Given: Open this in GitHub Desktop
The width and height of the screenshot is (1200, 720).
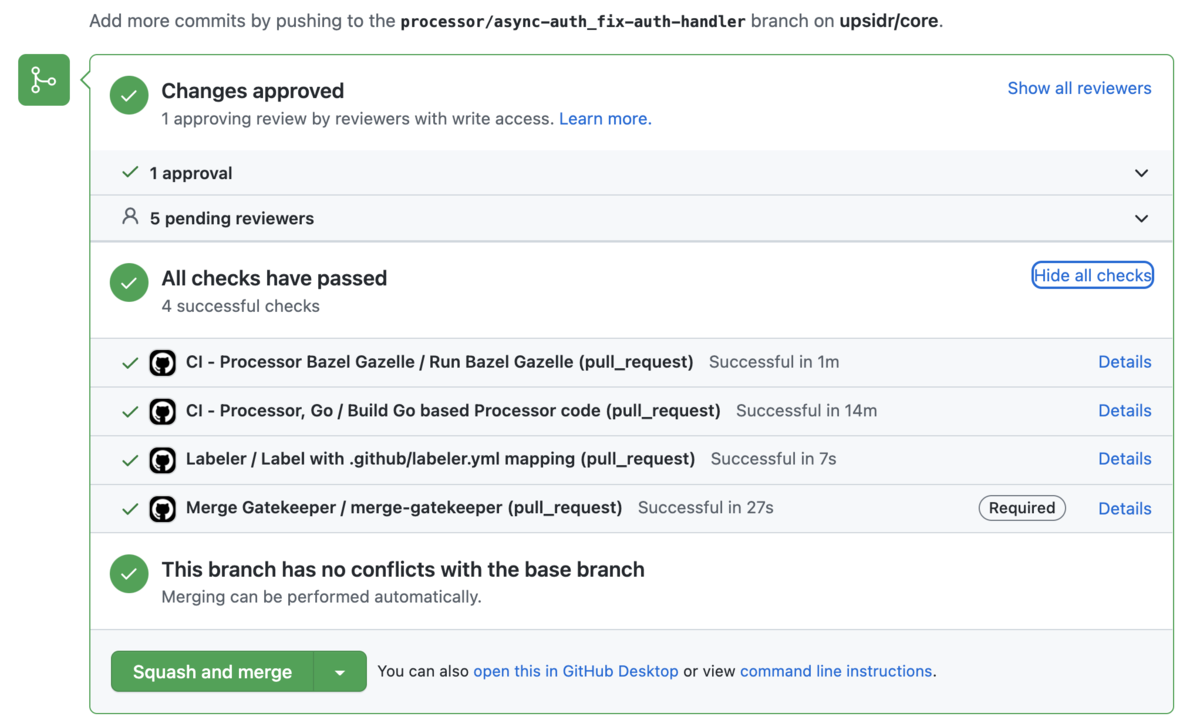Looking at the screenshot, I should point(576,671).
